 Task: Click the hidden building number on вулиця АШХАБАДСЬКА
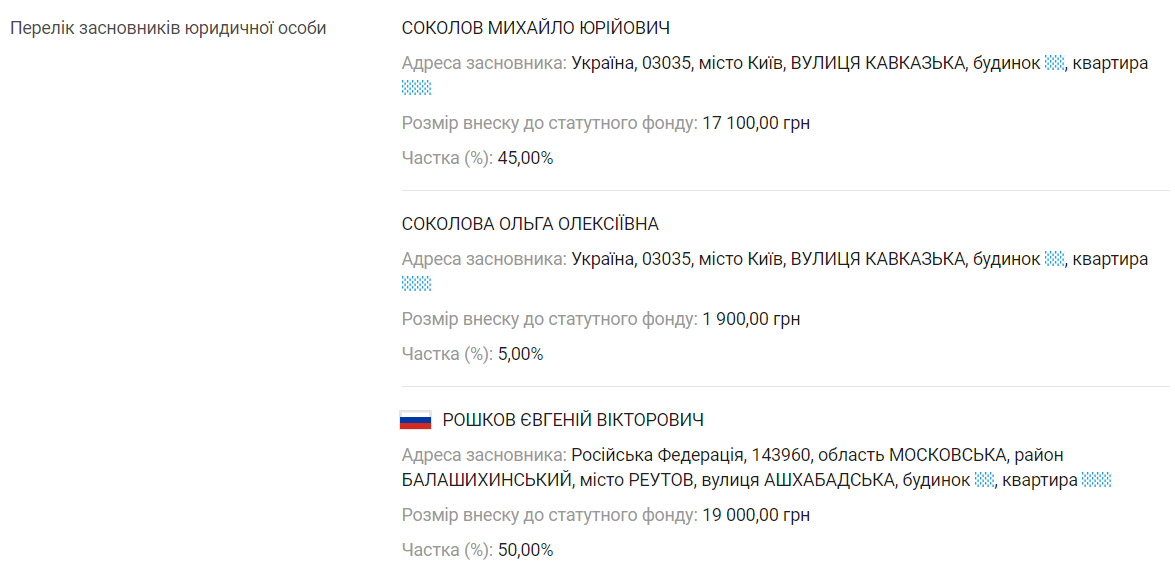pyautogui.click(x=984, y=480)
